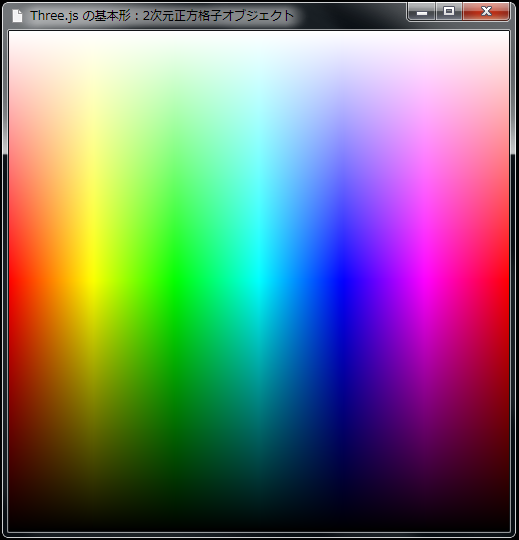519x540 pixels.
Task: Pick the bright magenta spot in the gradient
Action: [x=426, y=282]
